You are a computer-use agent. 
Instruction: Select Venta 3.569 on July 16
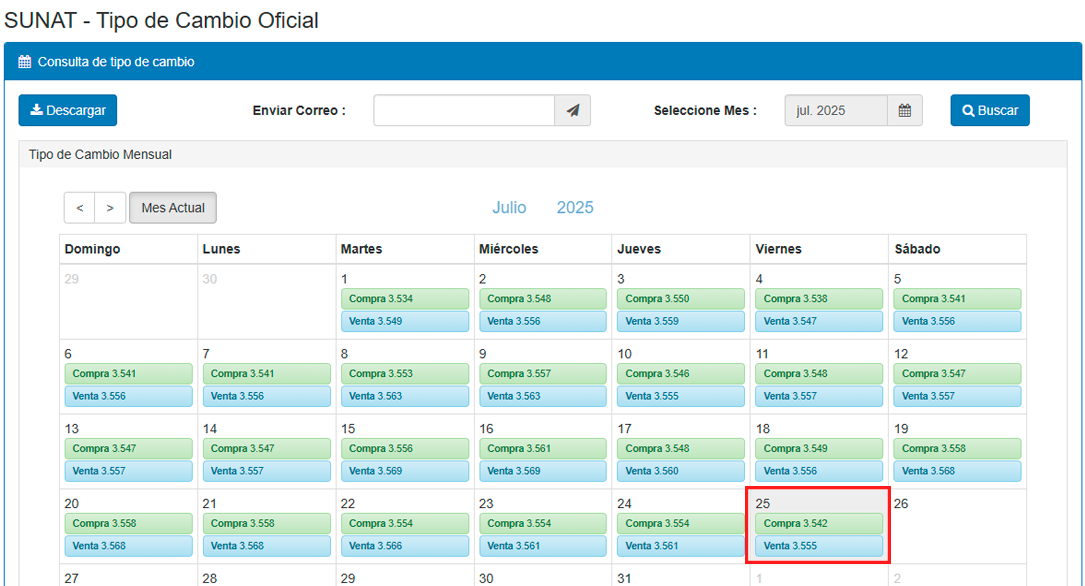[x=543, y=470]
